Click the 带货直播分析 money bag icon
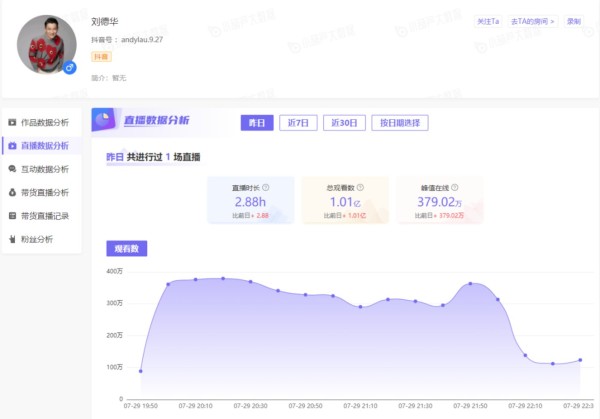 coord(12,192)
